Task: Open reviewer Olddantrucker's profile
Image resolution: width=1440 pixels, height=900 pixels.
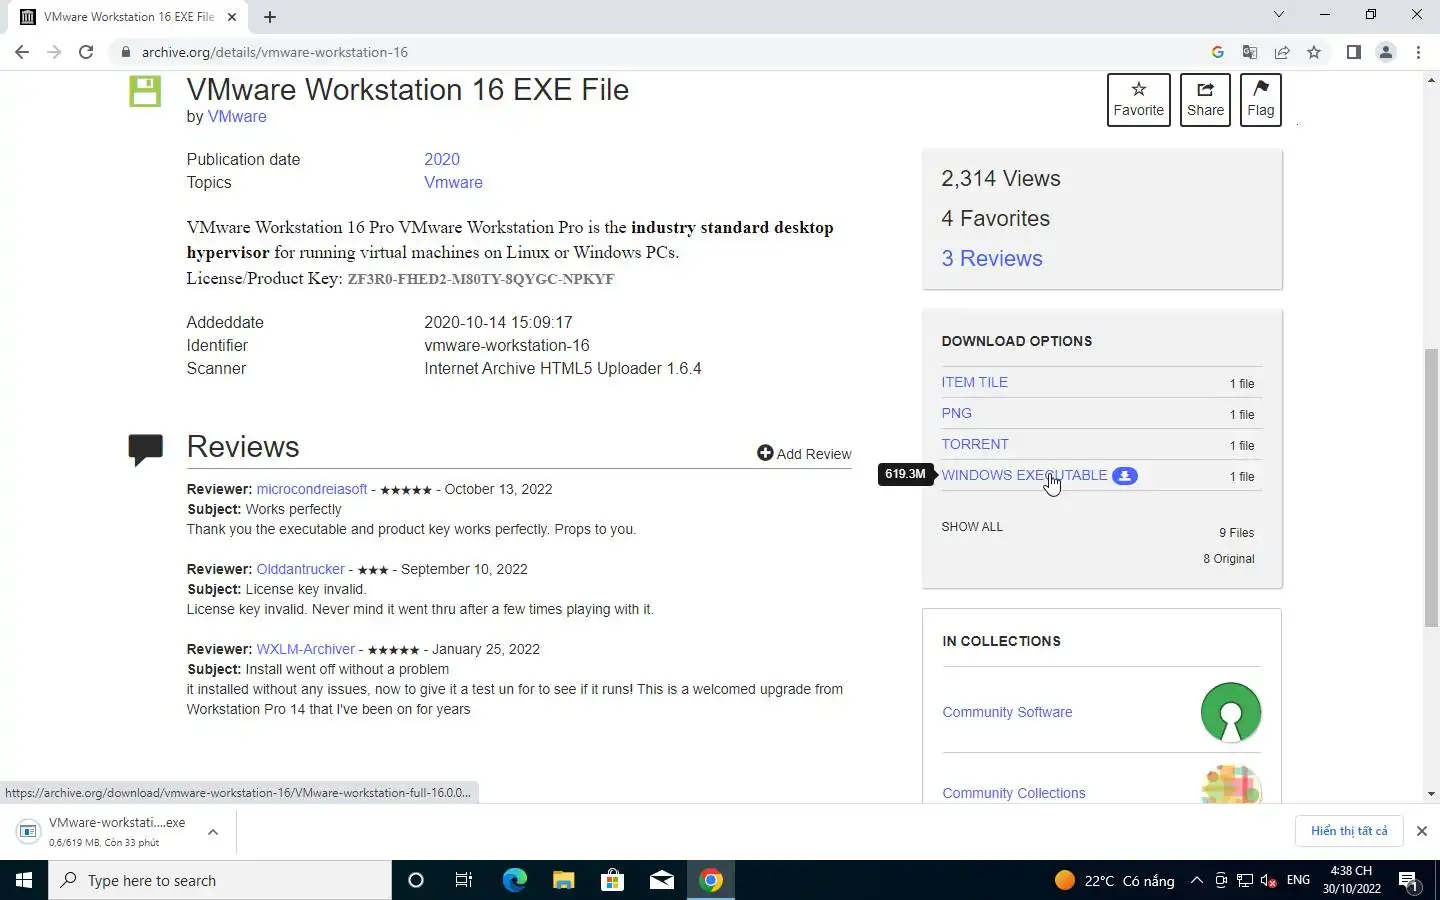Action: [300, 569]
